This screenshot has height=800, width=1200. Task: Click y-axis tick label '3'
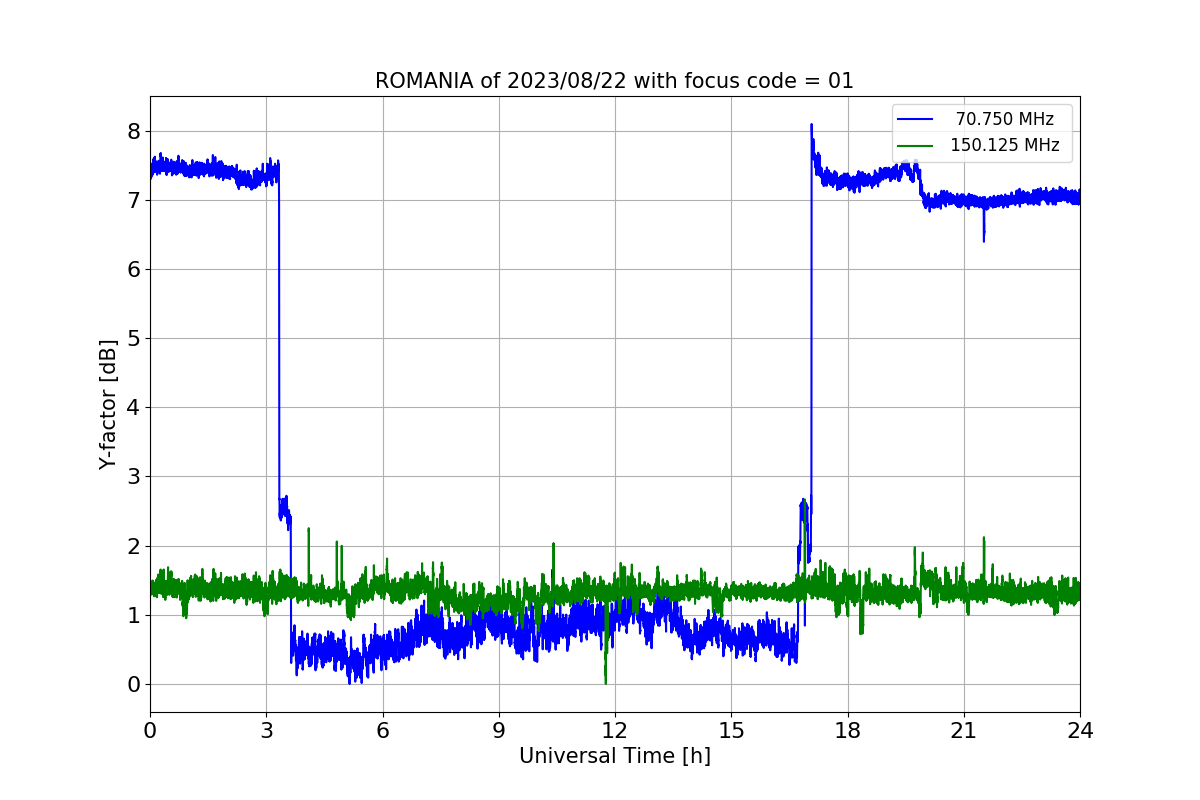tap(133, 477)
